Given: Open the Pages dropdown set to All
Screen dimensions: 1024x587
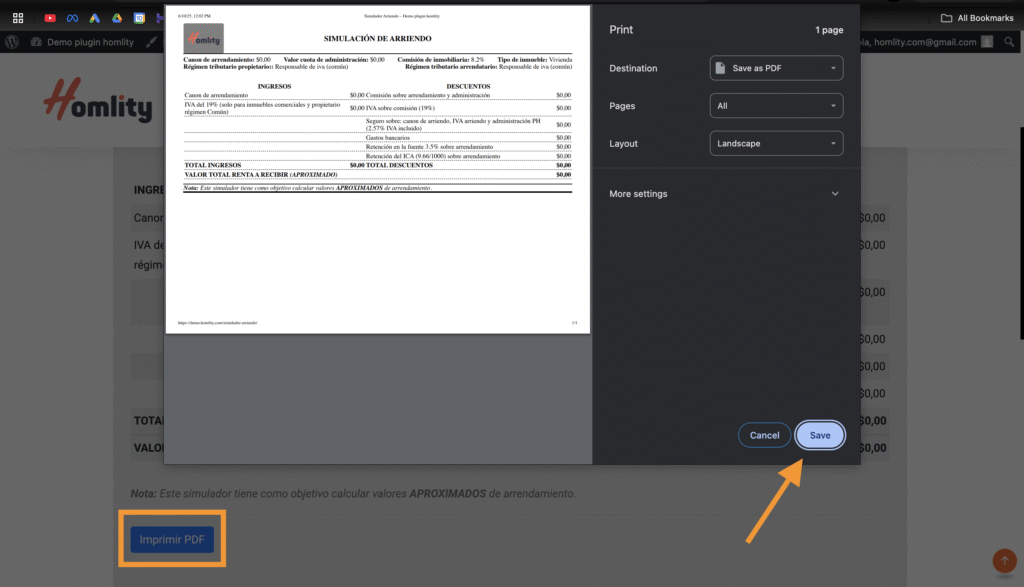Looking at the screenshot, I should (x=776, y=106).
